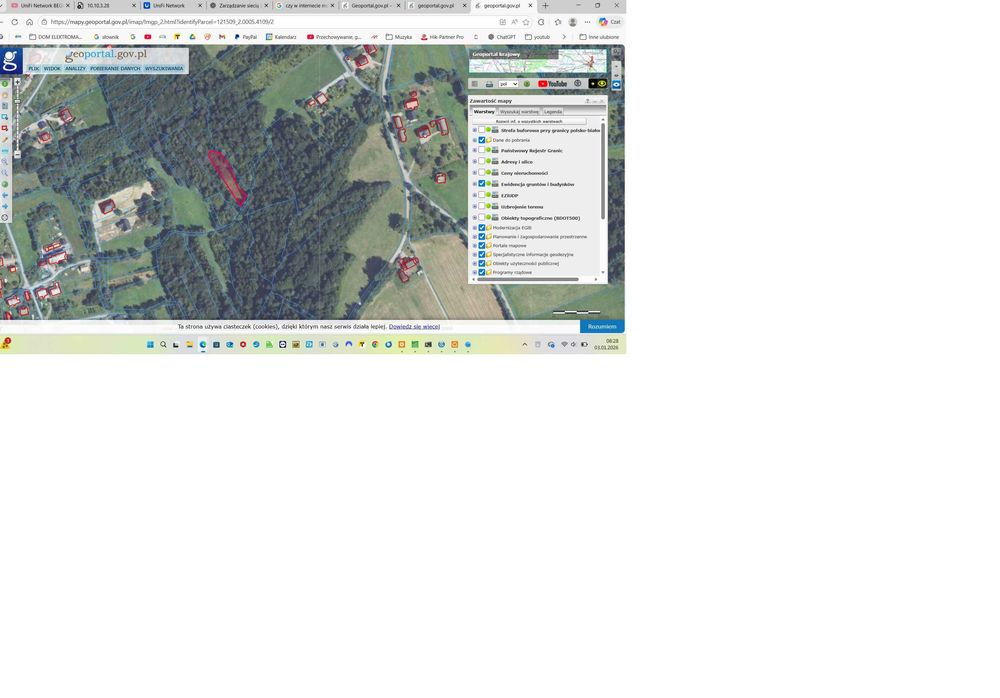
Task: Enable the Państwowy Rejestr Granic checkbox
Action: click(482, 150)
